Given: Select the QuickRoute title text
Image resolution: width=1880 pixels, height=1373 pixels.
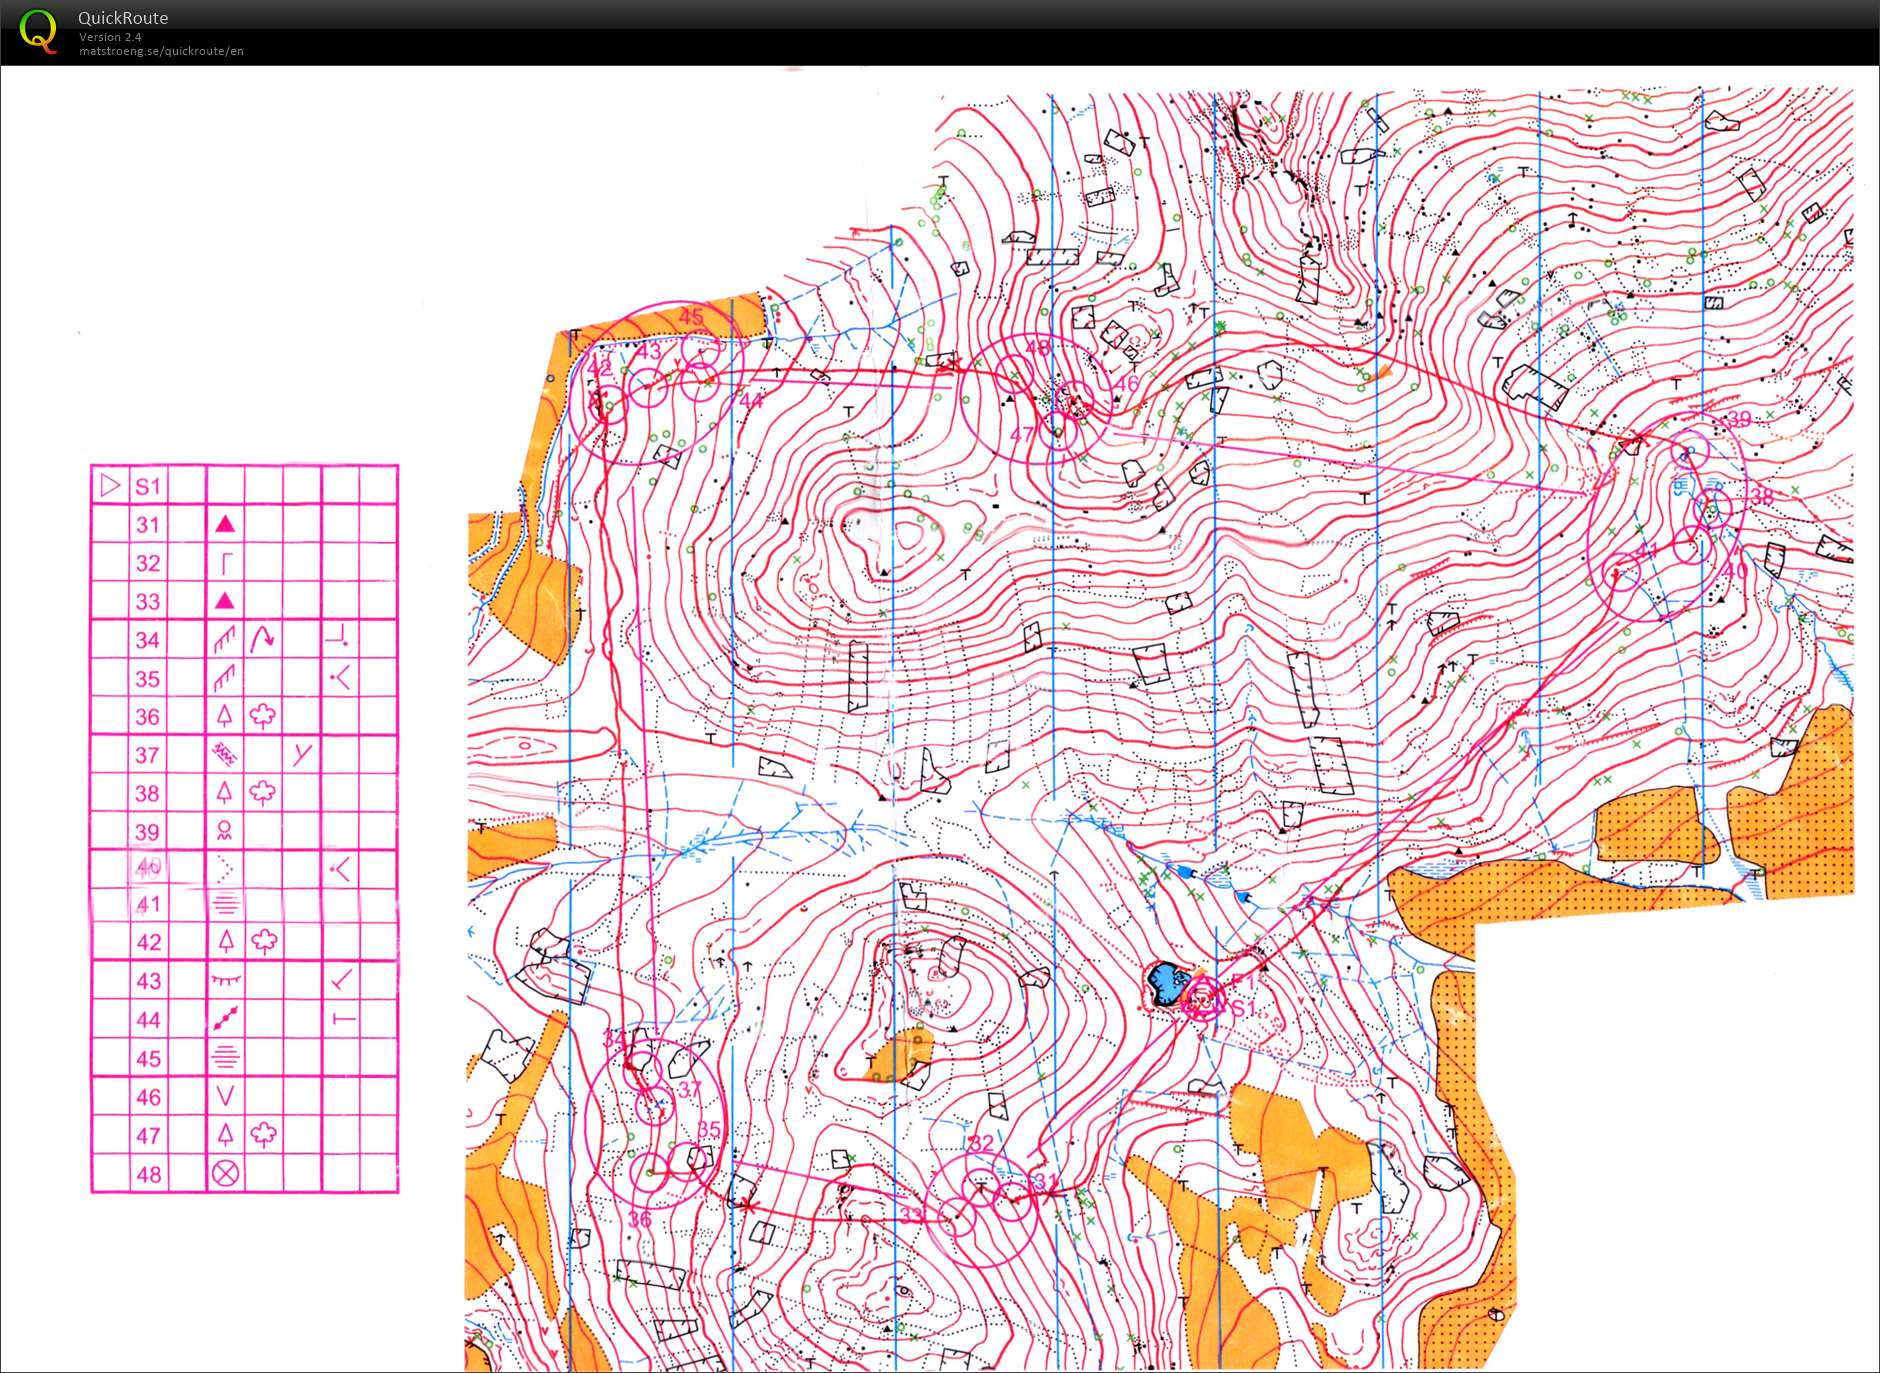Looking at the screenshot, I should tap(123, 18).
